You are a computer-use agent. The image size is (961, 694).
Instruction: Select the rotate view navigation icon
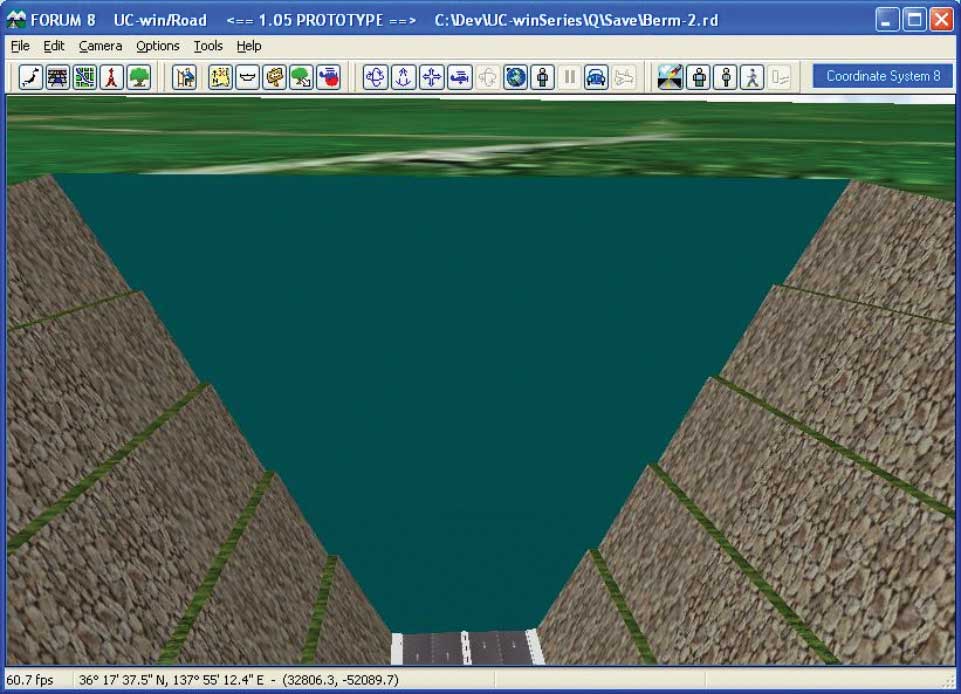click(x=375, y=77)
